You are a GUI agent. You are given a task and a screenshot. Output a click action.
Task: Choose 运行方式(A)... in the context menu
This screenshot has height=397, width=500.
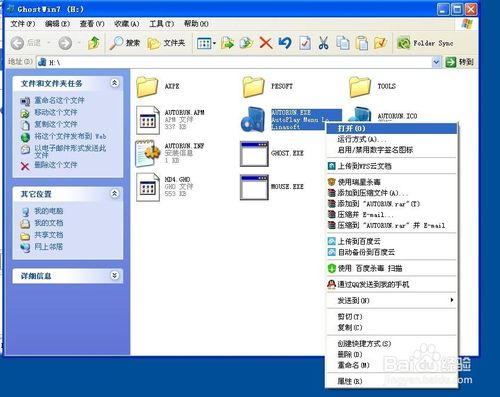(391, 139)
